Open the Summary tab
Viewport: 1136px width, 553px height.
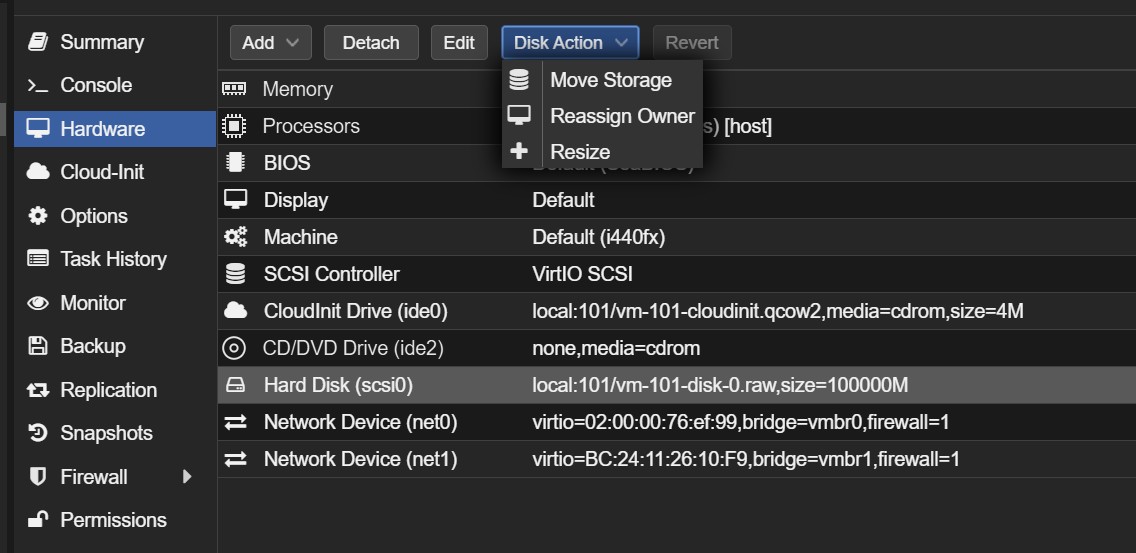tap(114, 42)
